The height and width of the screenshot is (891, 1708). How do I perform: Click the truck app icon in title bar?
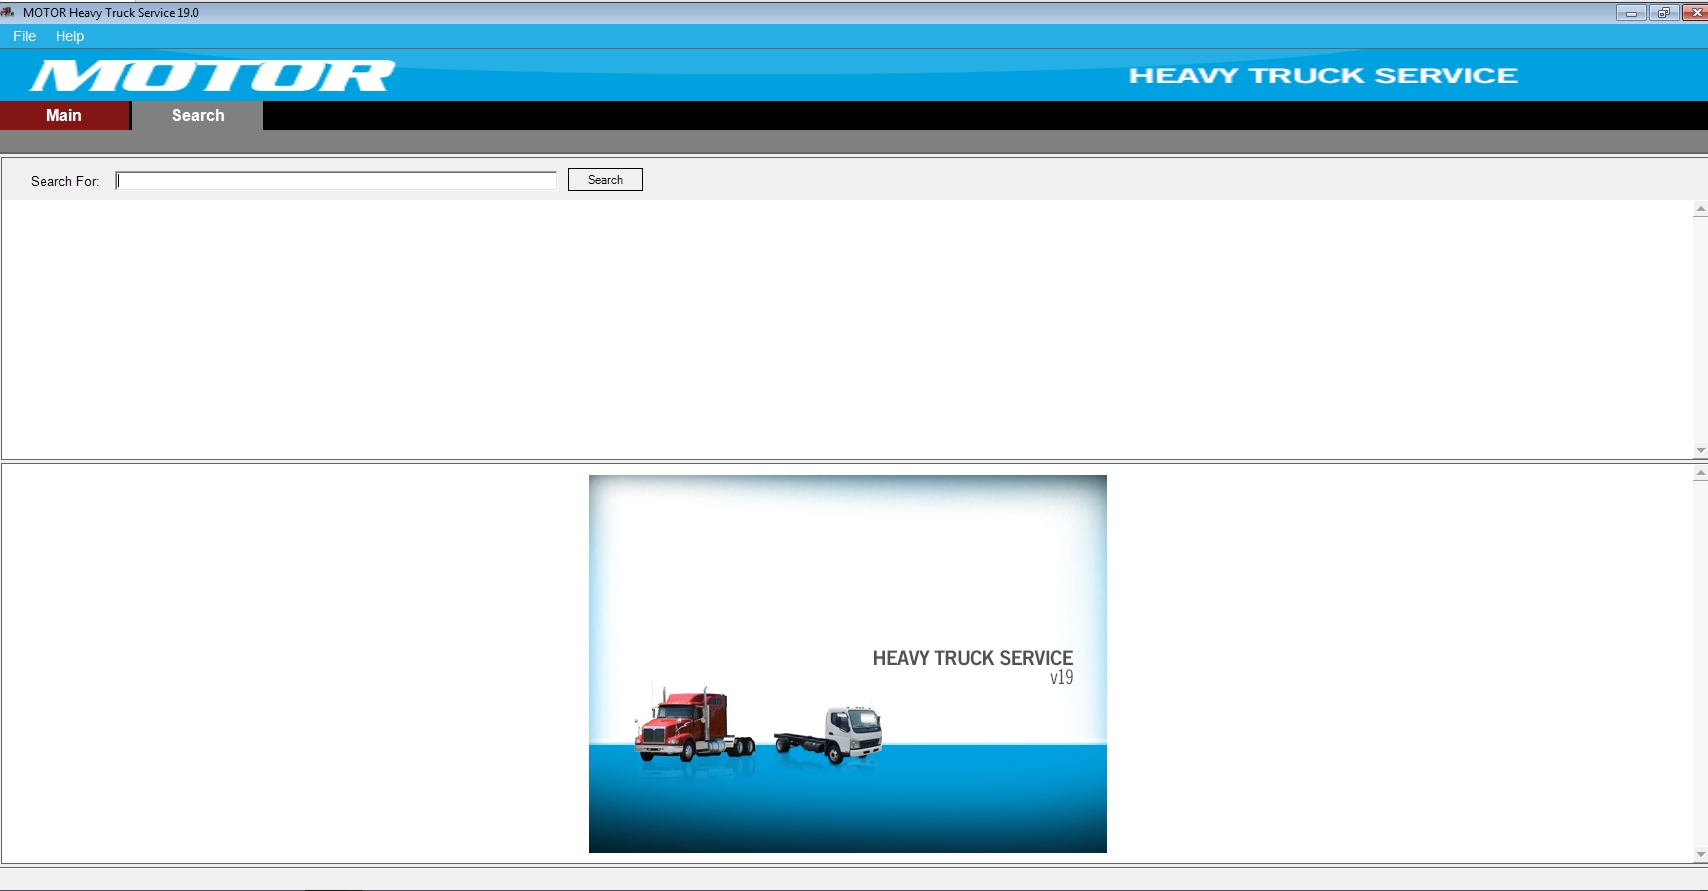tap(8, 12)
